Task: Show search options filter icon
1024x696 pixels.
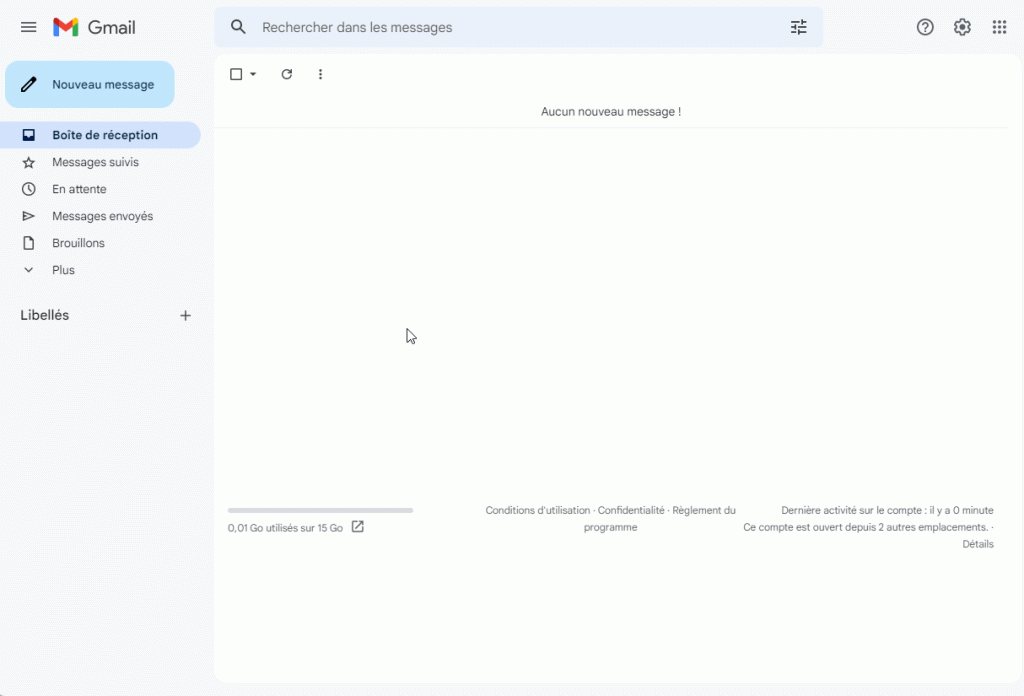Action: [x=798, y=27]
